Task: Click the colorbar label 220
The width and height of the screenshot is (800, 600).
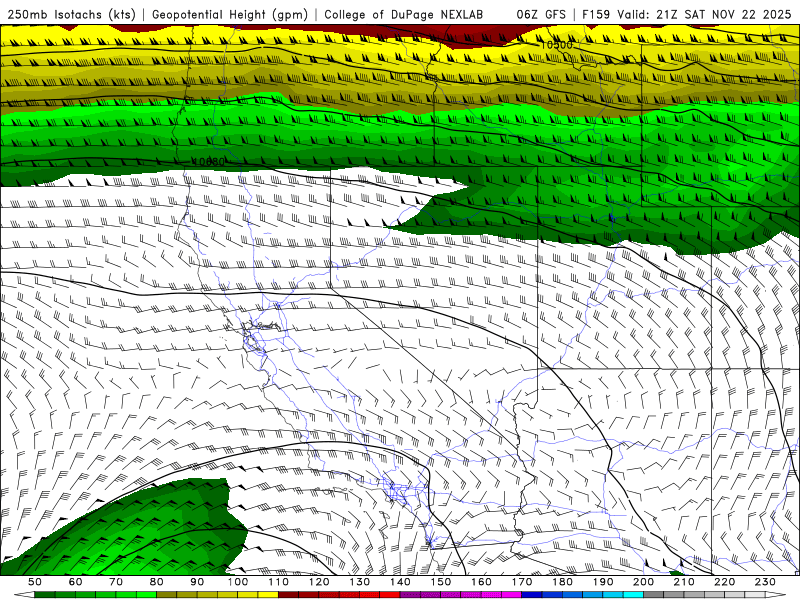Action: 724,582
